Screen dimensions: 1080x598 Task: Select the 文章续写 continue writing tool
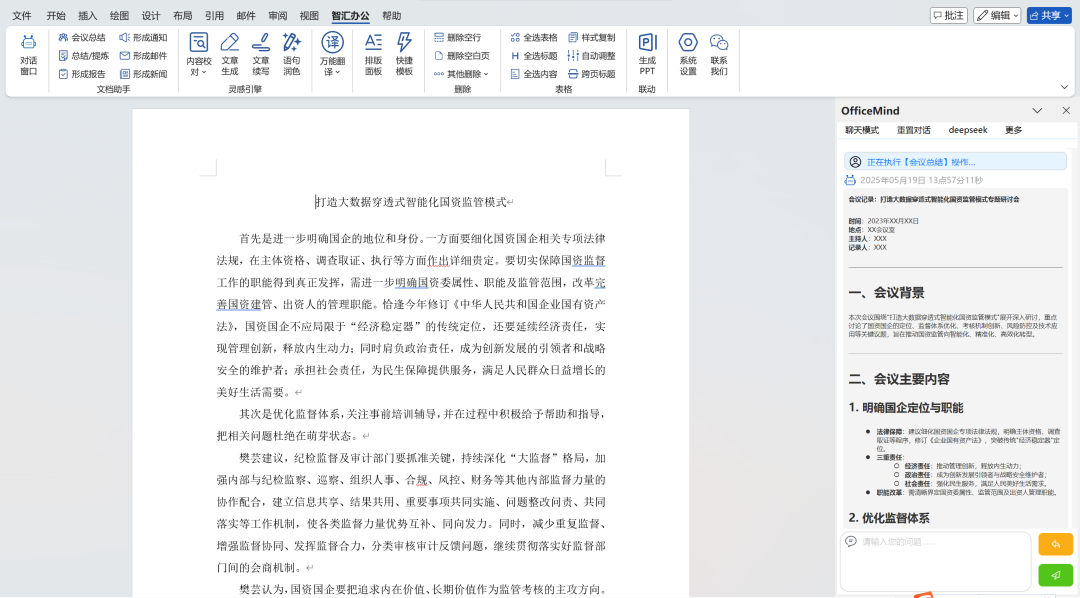click(261, 53)
